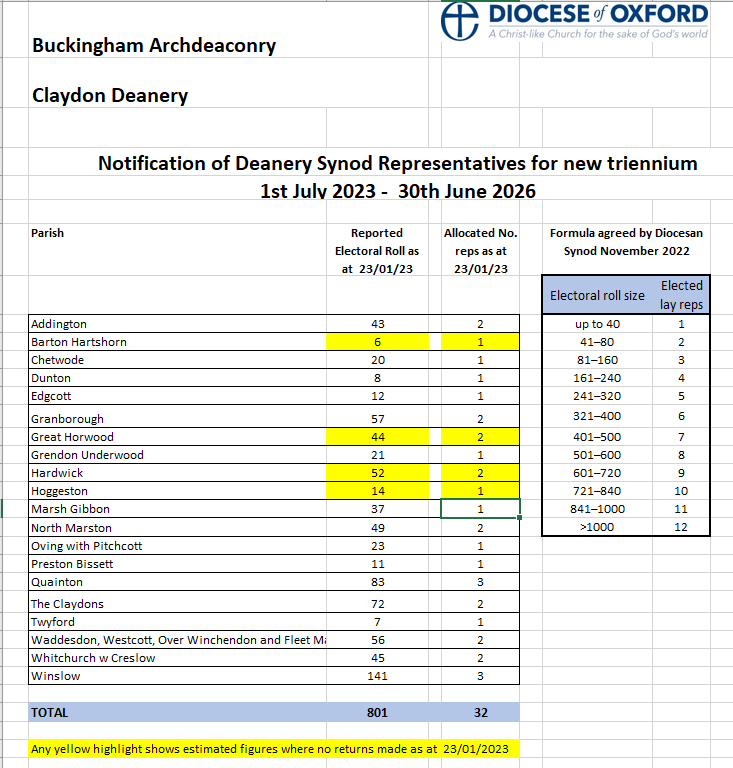Click the 'Notification of Deanery Synod Representatives' title
Image resolution: width=733 pixels, height=768 pixels.
[x=397, y=163]
